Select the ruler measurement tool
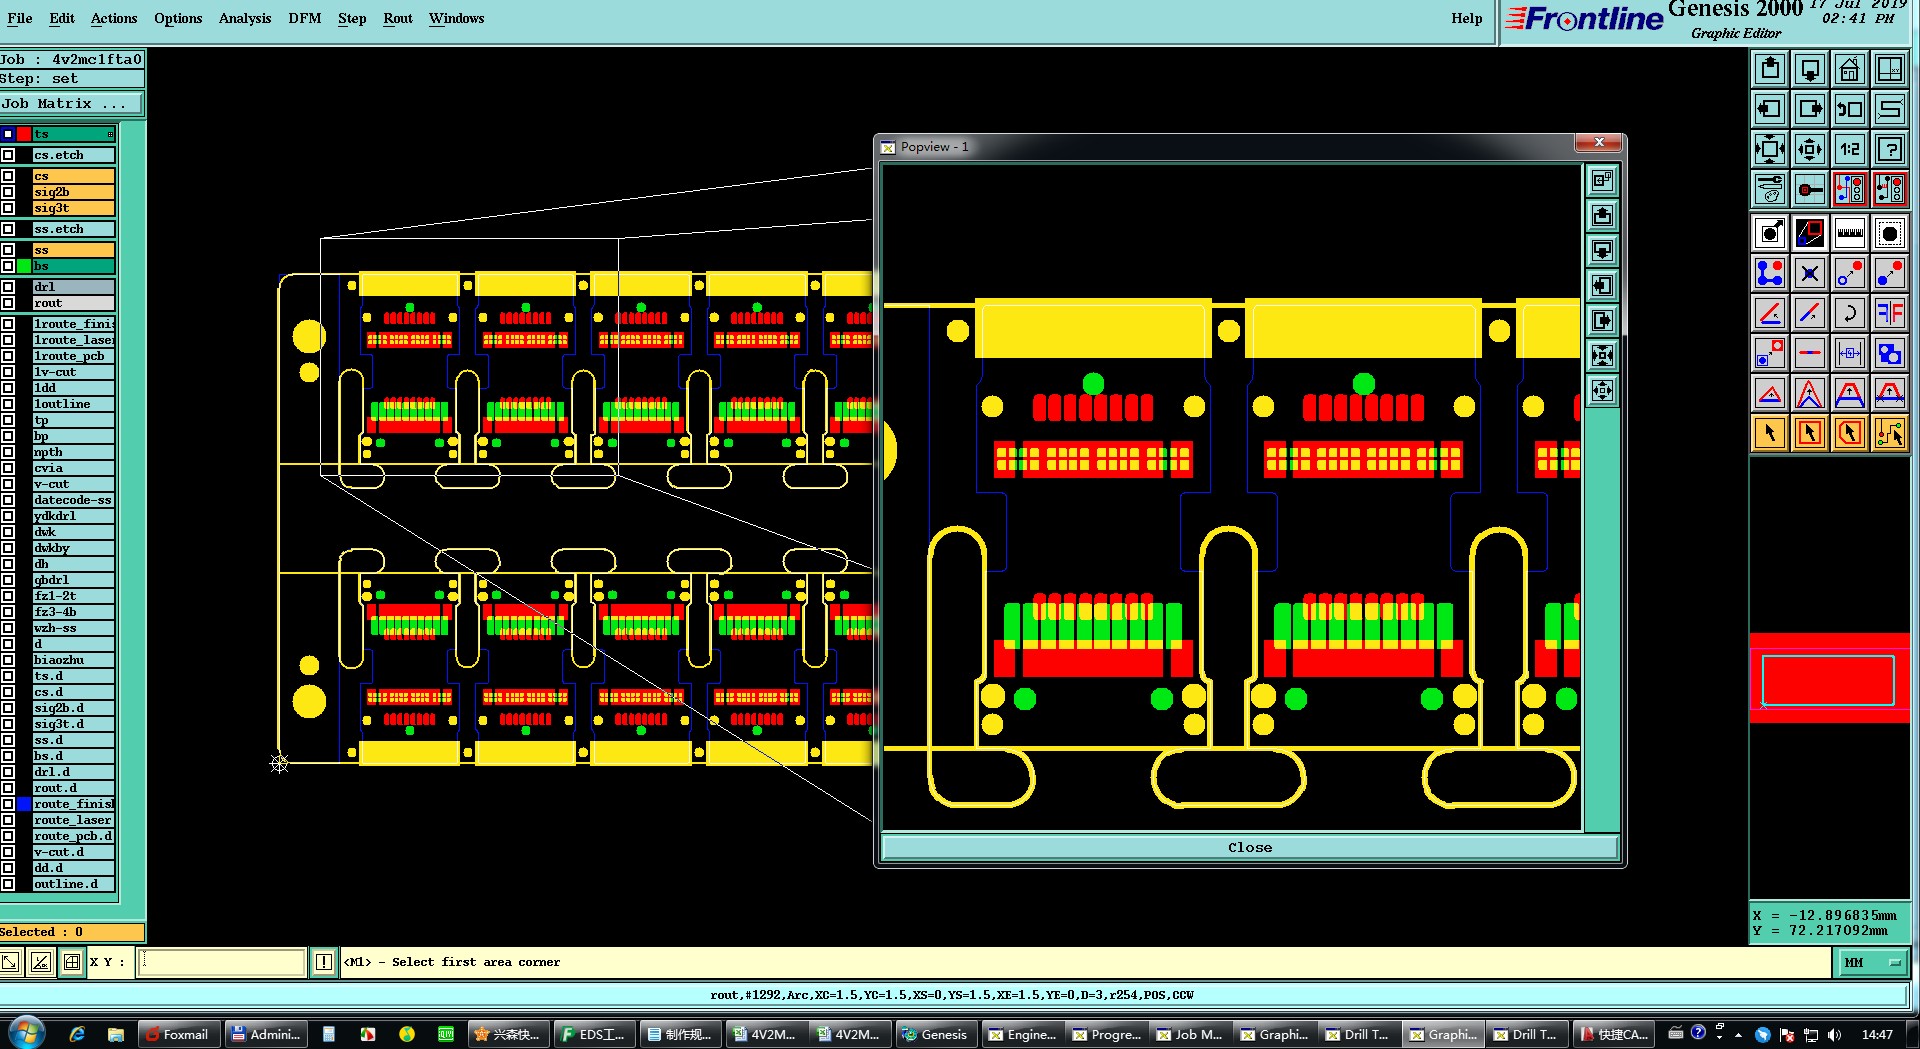Viewport: 1920px width, 1049px height. (1849, 233)
